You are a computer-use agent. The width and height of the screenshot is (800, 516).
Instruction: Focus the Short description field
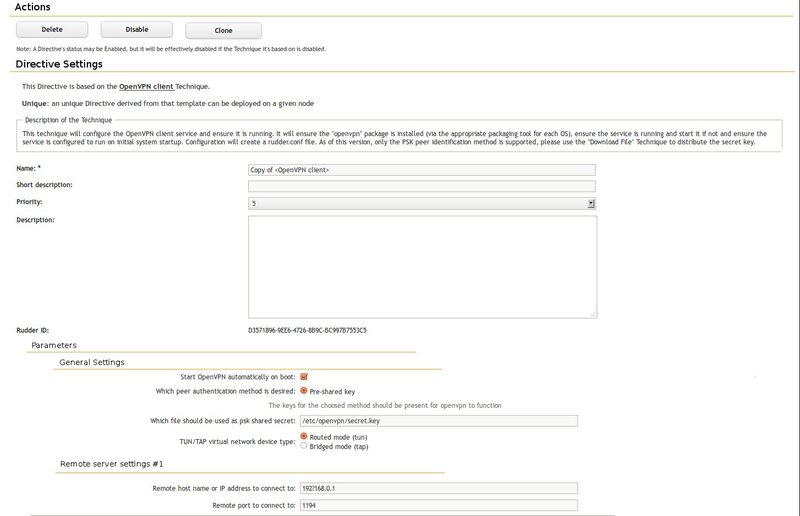[x=422, y=186]
